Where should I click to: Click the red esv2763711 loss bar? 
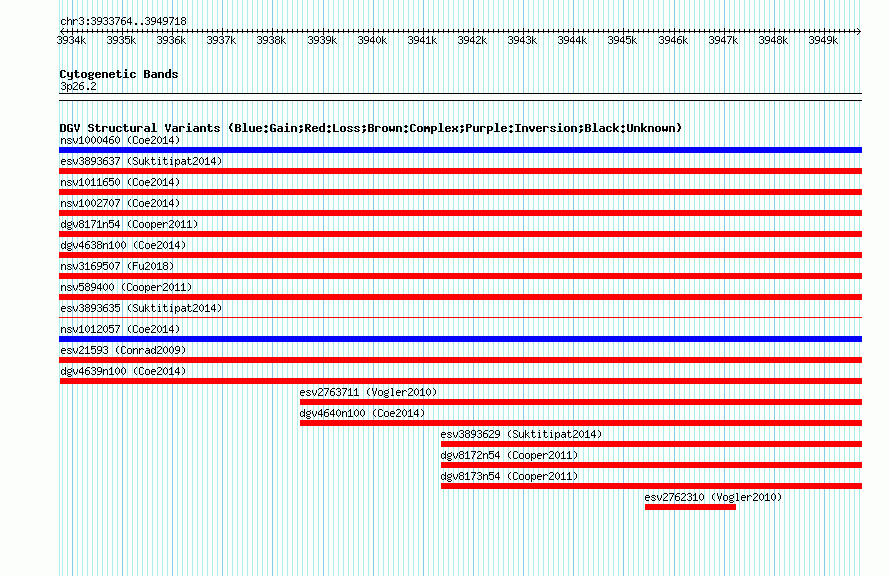click(581, 402)
